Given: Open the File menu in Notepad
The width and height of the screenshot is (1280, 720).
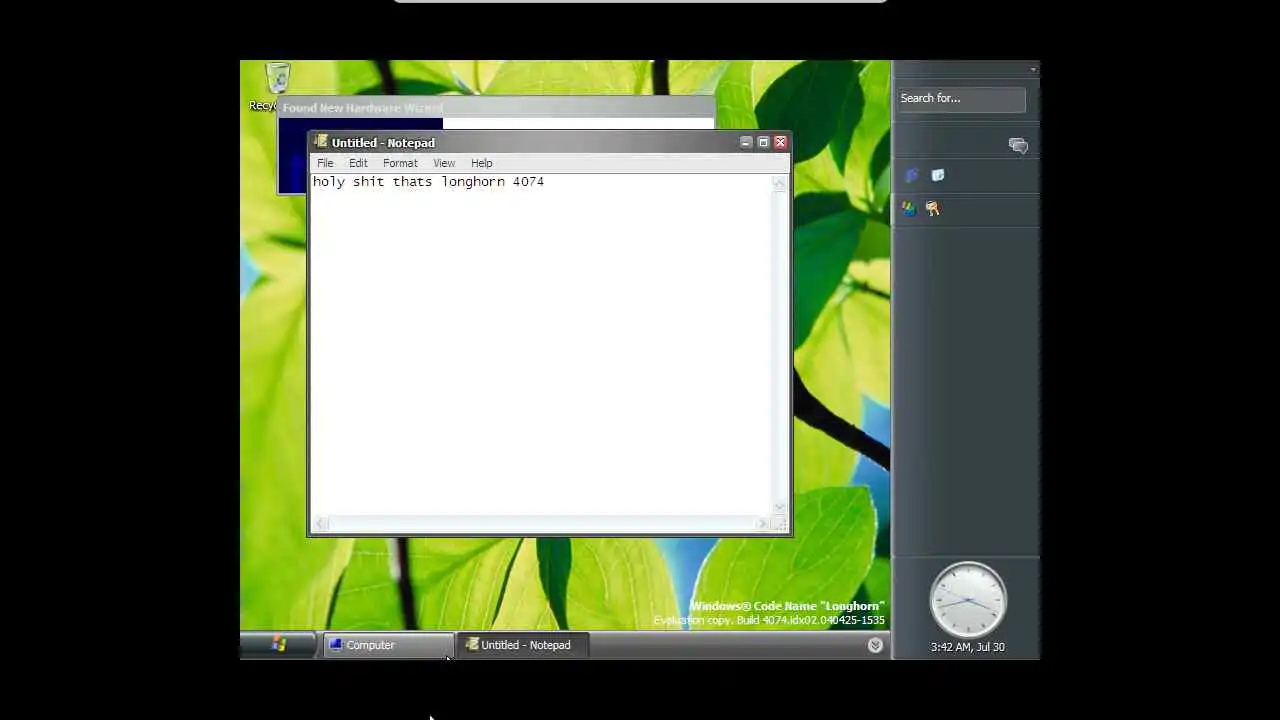Looking at the screenshot, I should (325, 163).
